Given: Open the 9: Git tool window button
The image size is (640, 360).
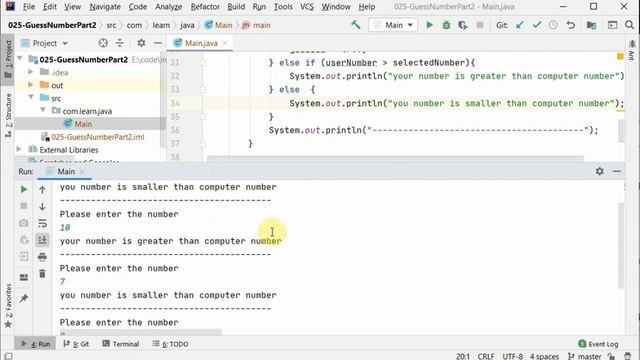Looking at the screenshot, I should point(76,344).
